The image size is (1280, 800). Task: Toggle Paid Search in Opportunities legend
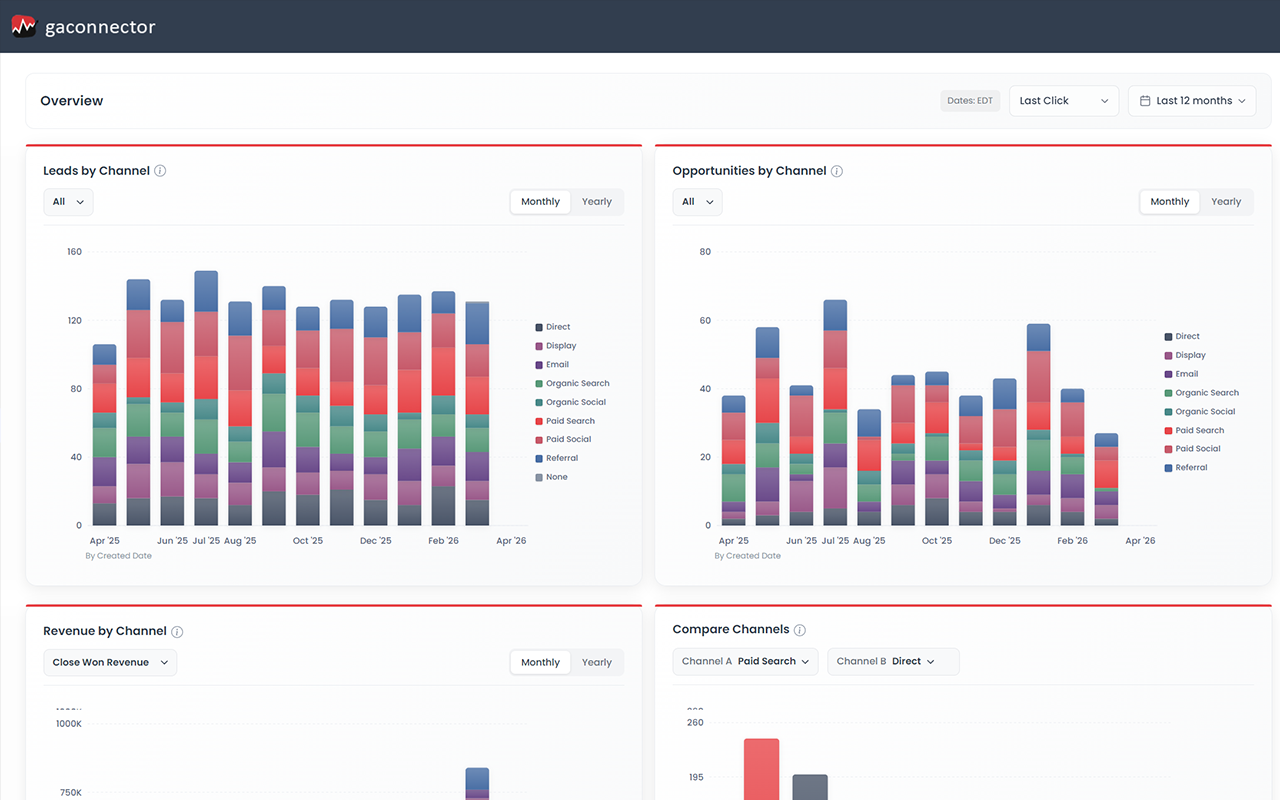1194,430
